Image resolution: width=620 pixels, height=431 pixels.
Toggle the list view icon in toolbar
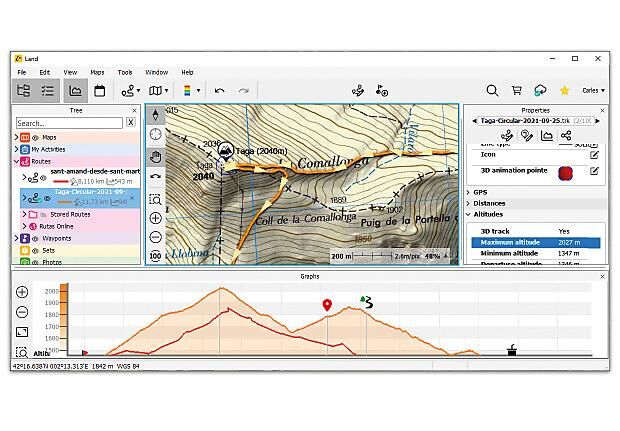click(x=48, y=91)
